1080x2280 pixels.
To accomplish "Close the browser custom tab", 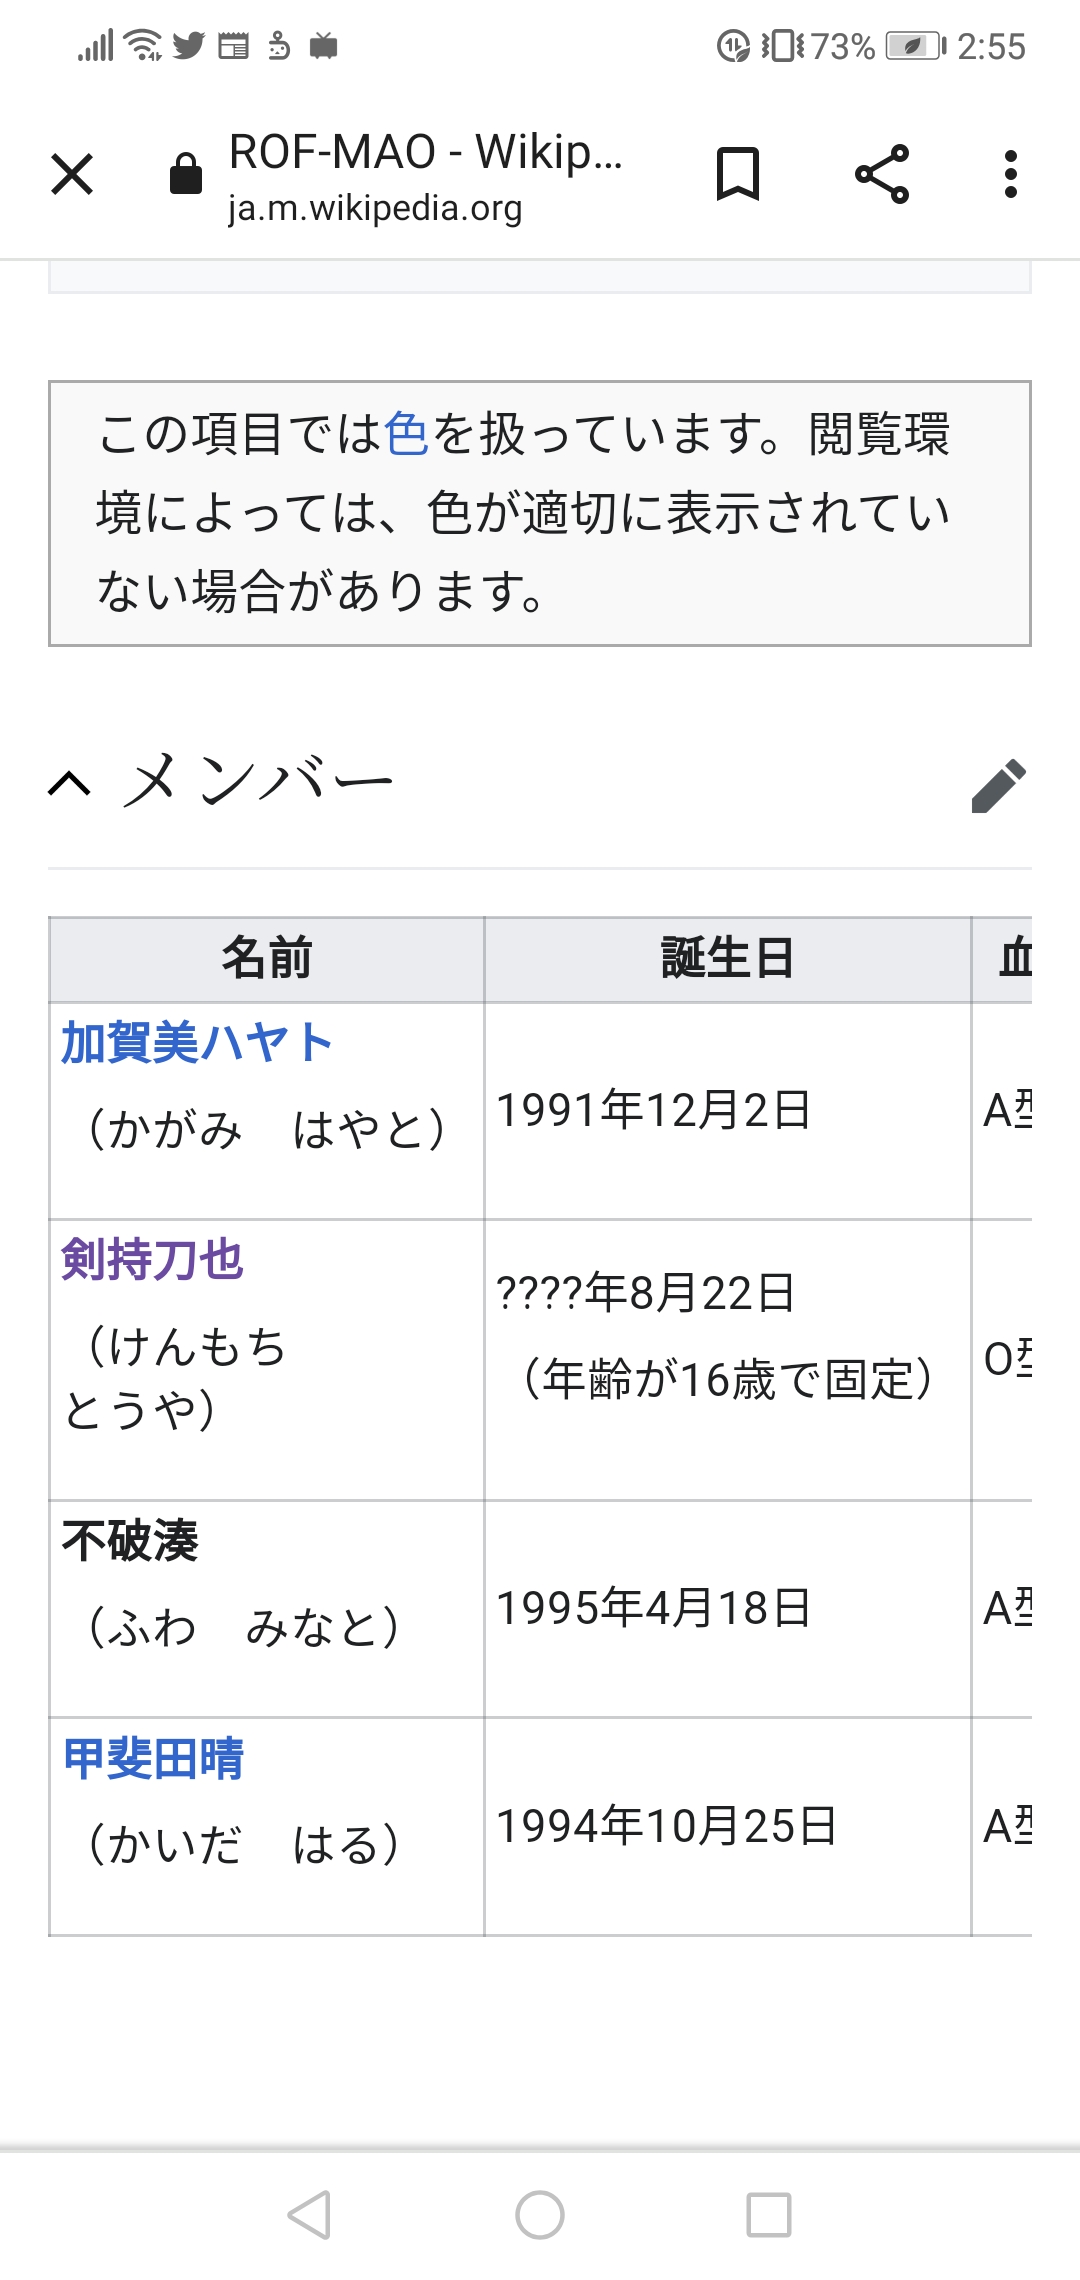I will pos(72,174).
